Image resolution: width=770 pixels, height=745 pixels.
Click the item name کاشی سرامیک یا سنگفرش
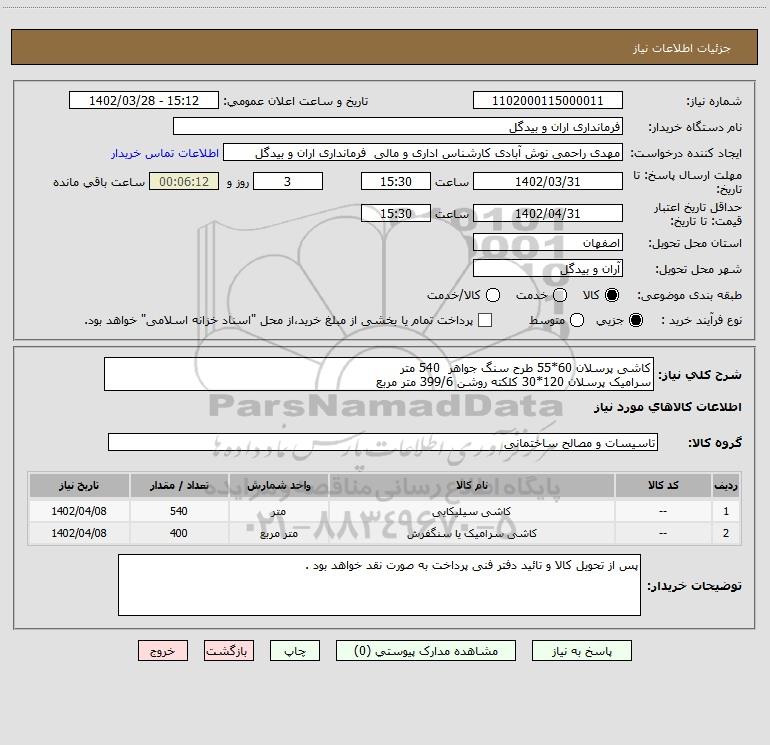471,534
